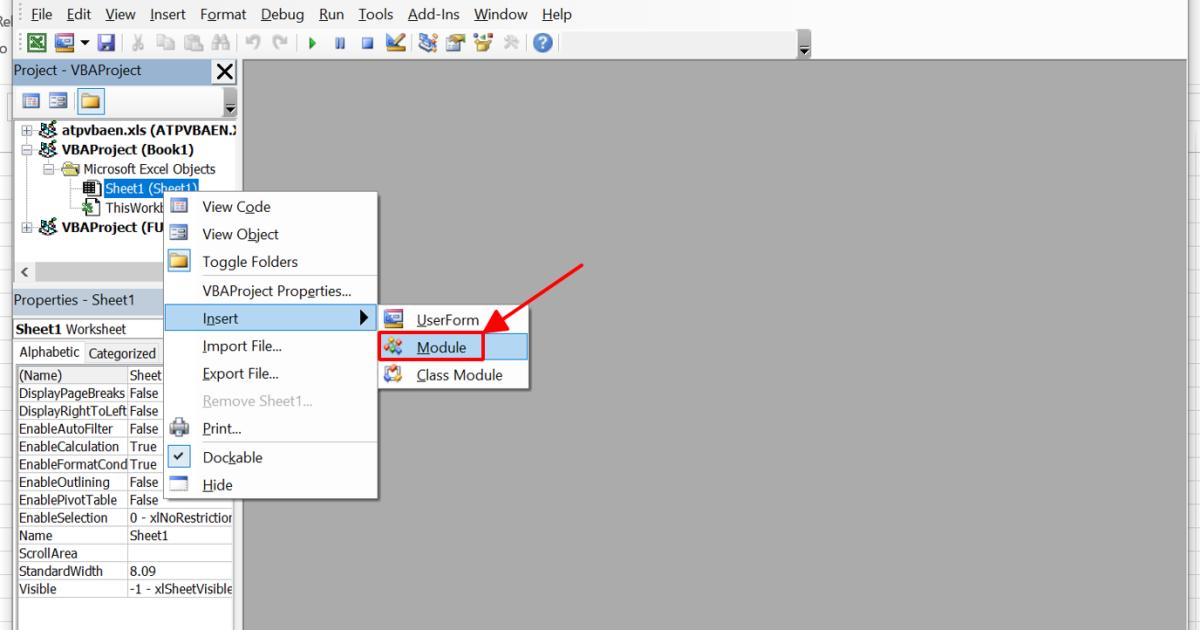Click the Break pause icon

coord(340,43)
